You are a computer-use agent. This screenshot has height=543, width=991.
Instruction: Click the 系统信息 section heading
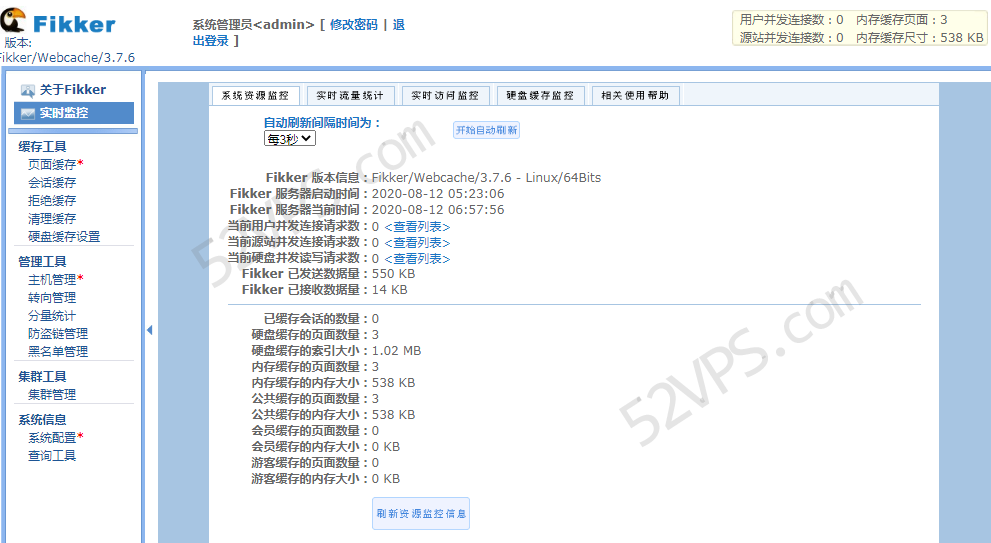42,420
